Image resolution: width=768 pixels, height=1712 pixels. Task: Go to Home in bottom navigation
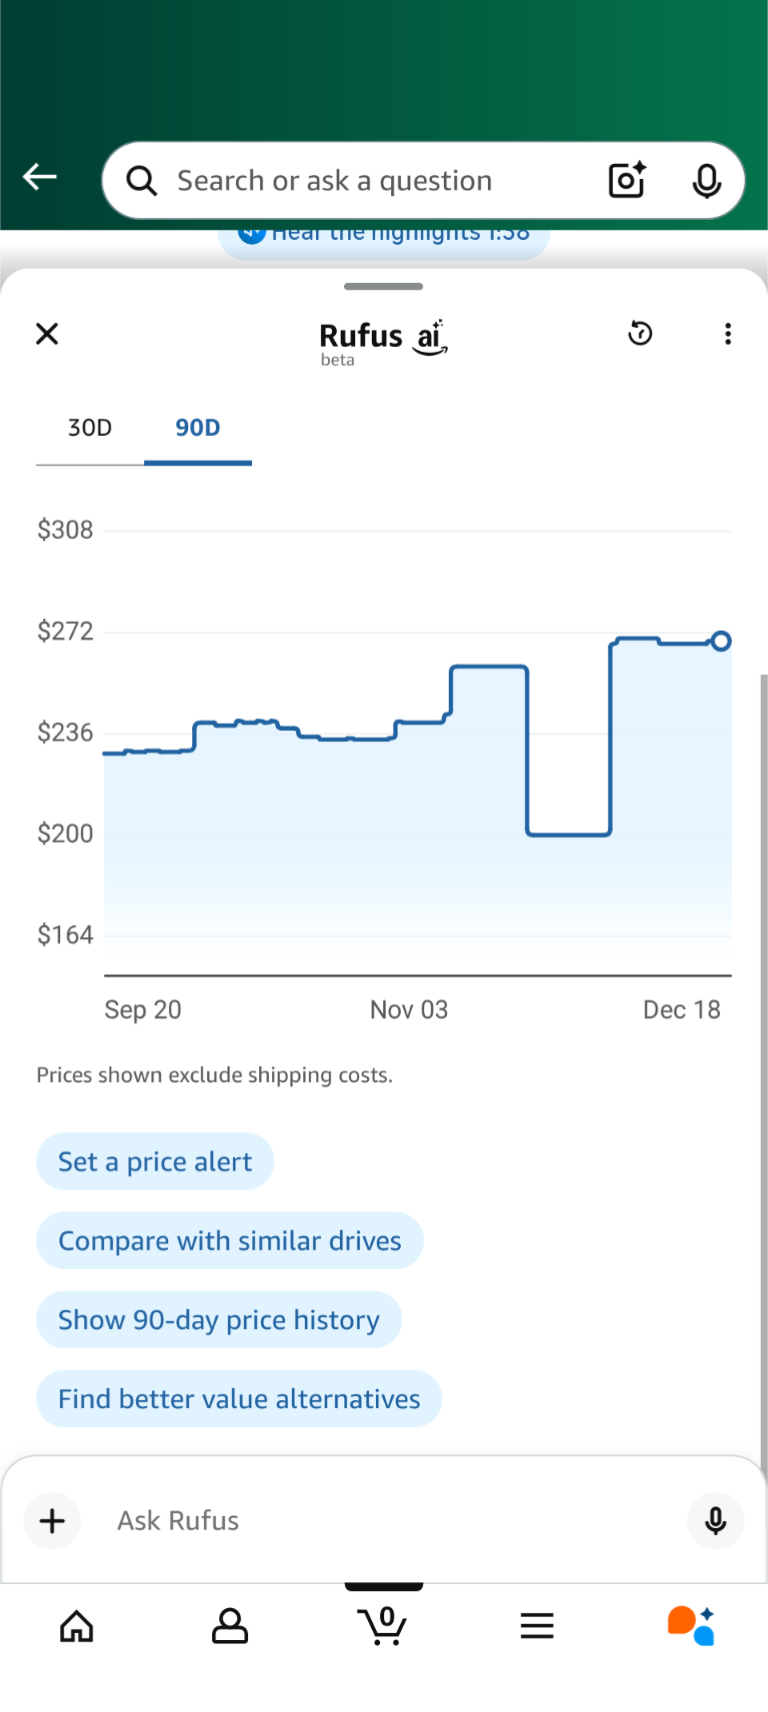tap(77, 1626)
